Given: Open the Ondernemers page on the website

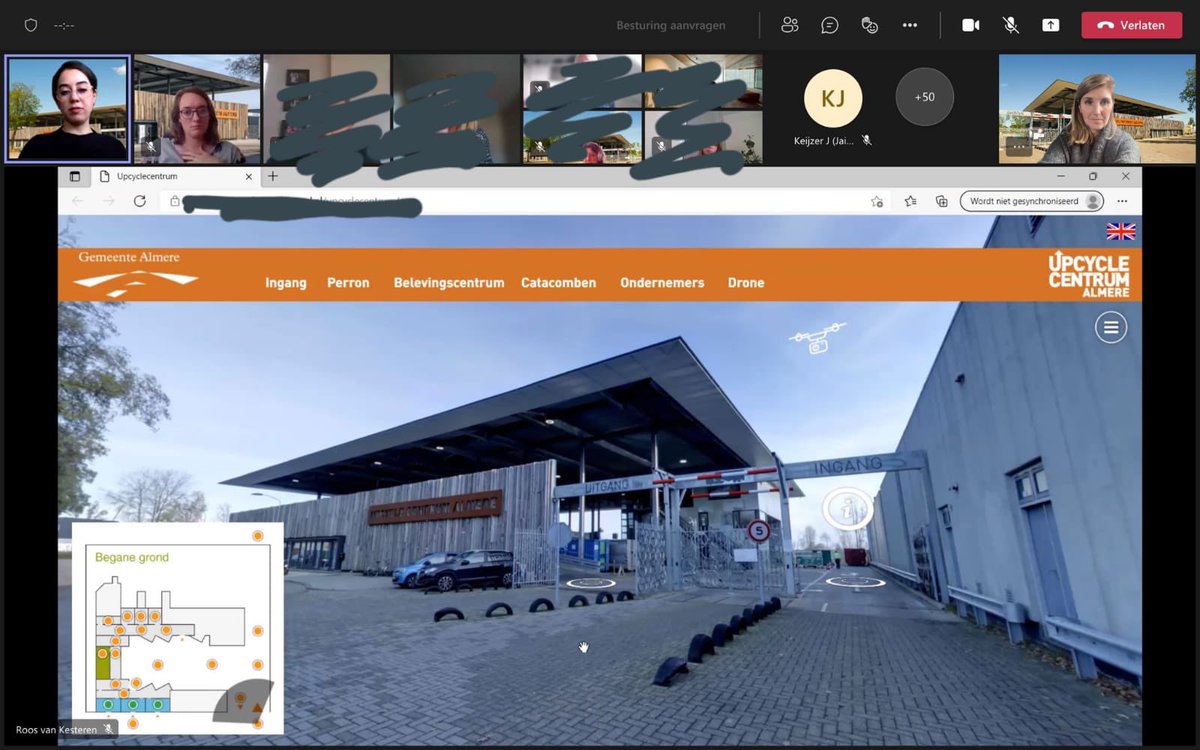Looking at the screenshot, I should click(662, 283).
